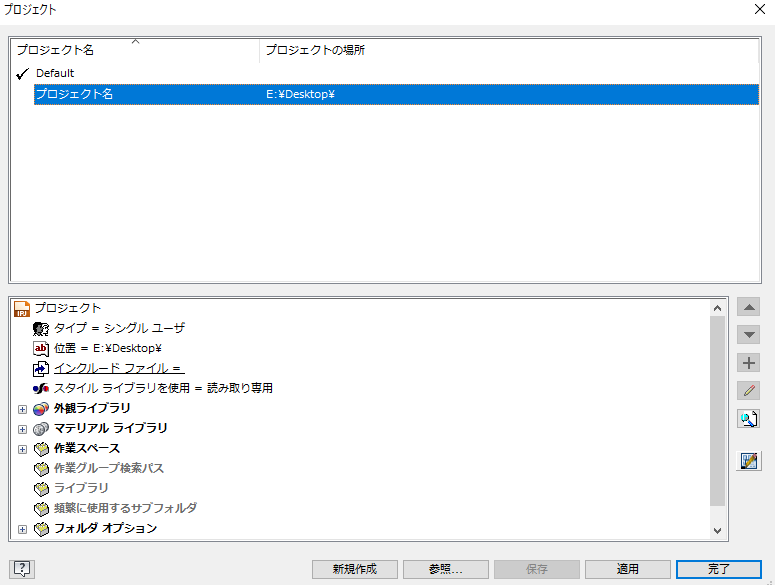Click the フォルダ オプション folder icon

click(x=41, y=529)
